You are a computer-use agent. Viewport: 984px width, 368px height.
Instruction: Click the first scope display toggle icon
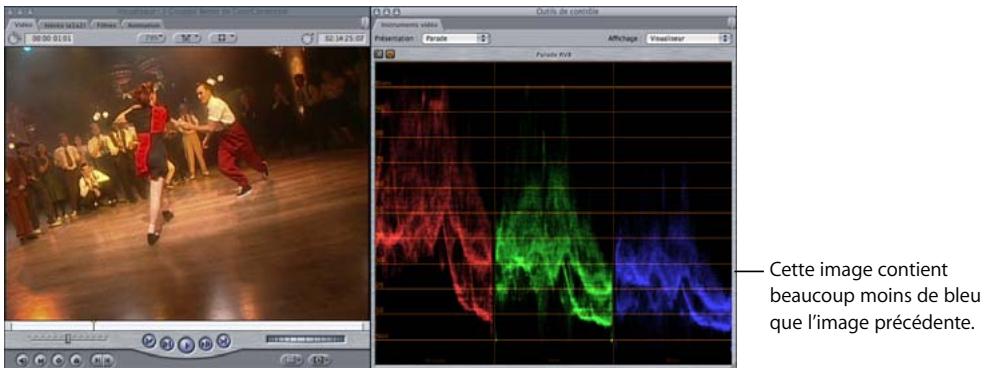tap(378, 55)
